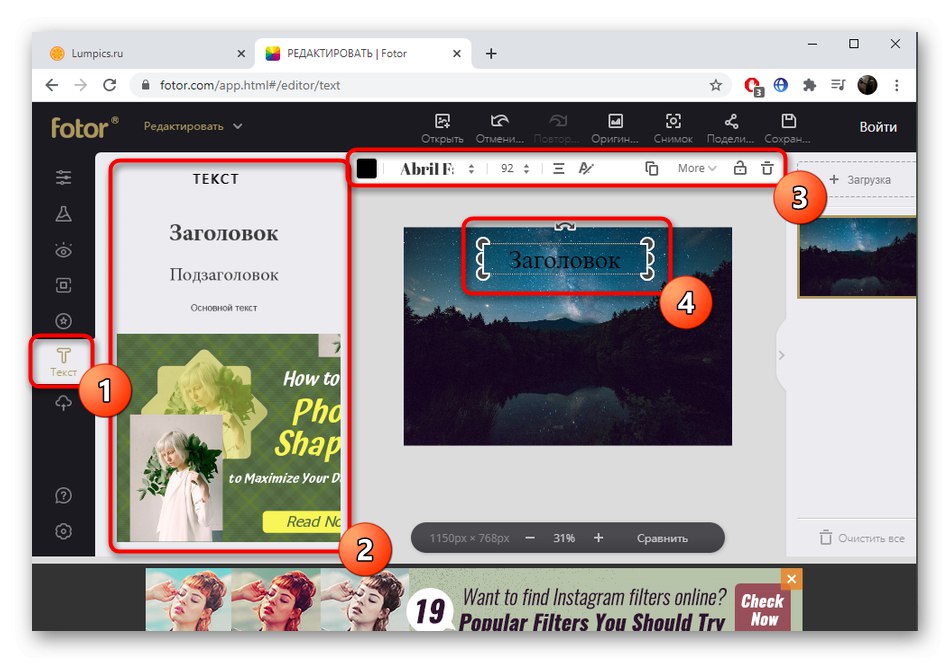Open the black text color swatch
950x663 pixels.
pos(367,168)
